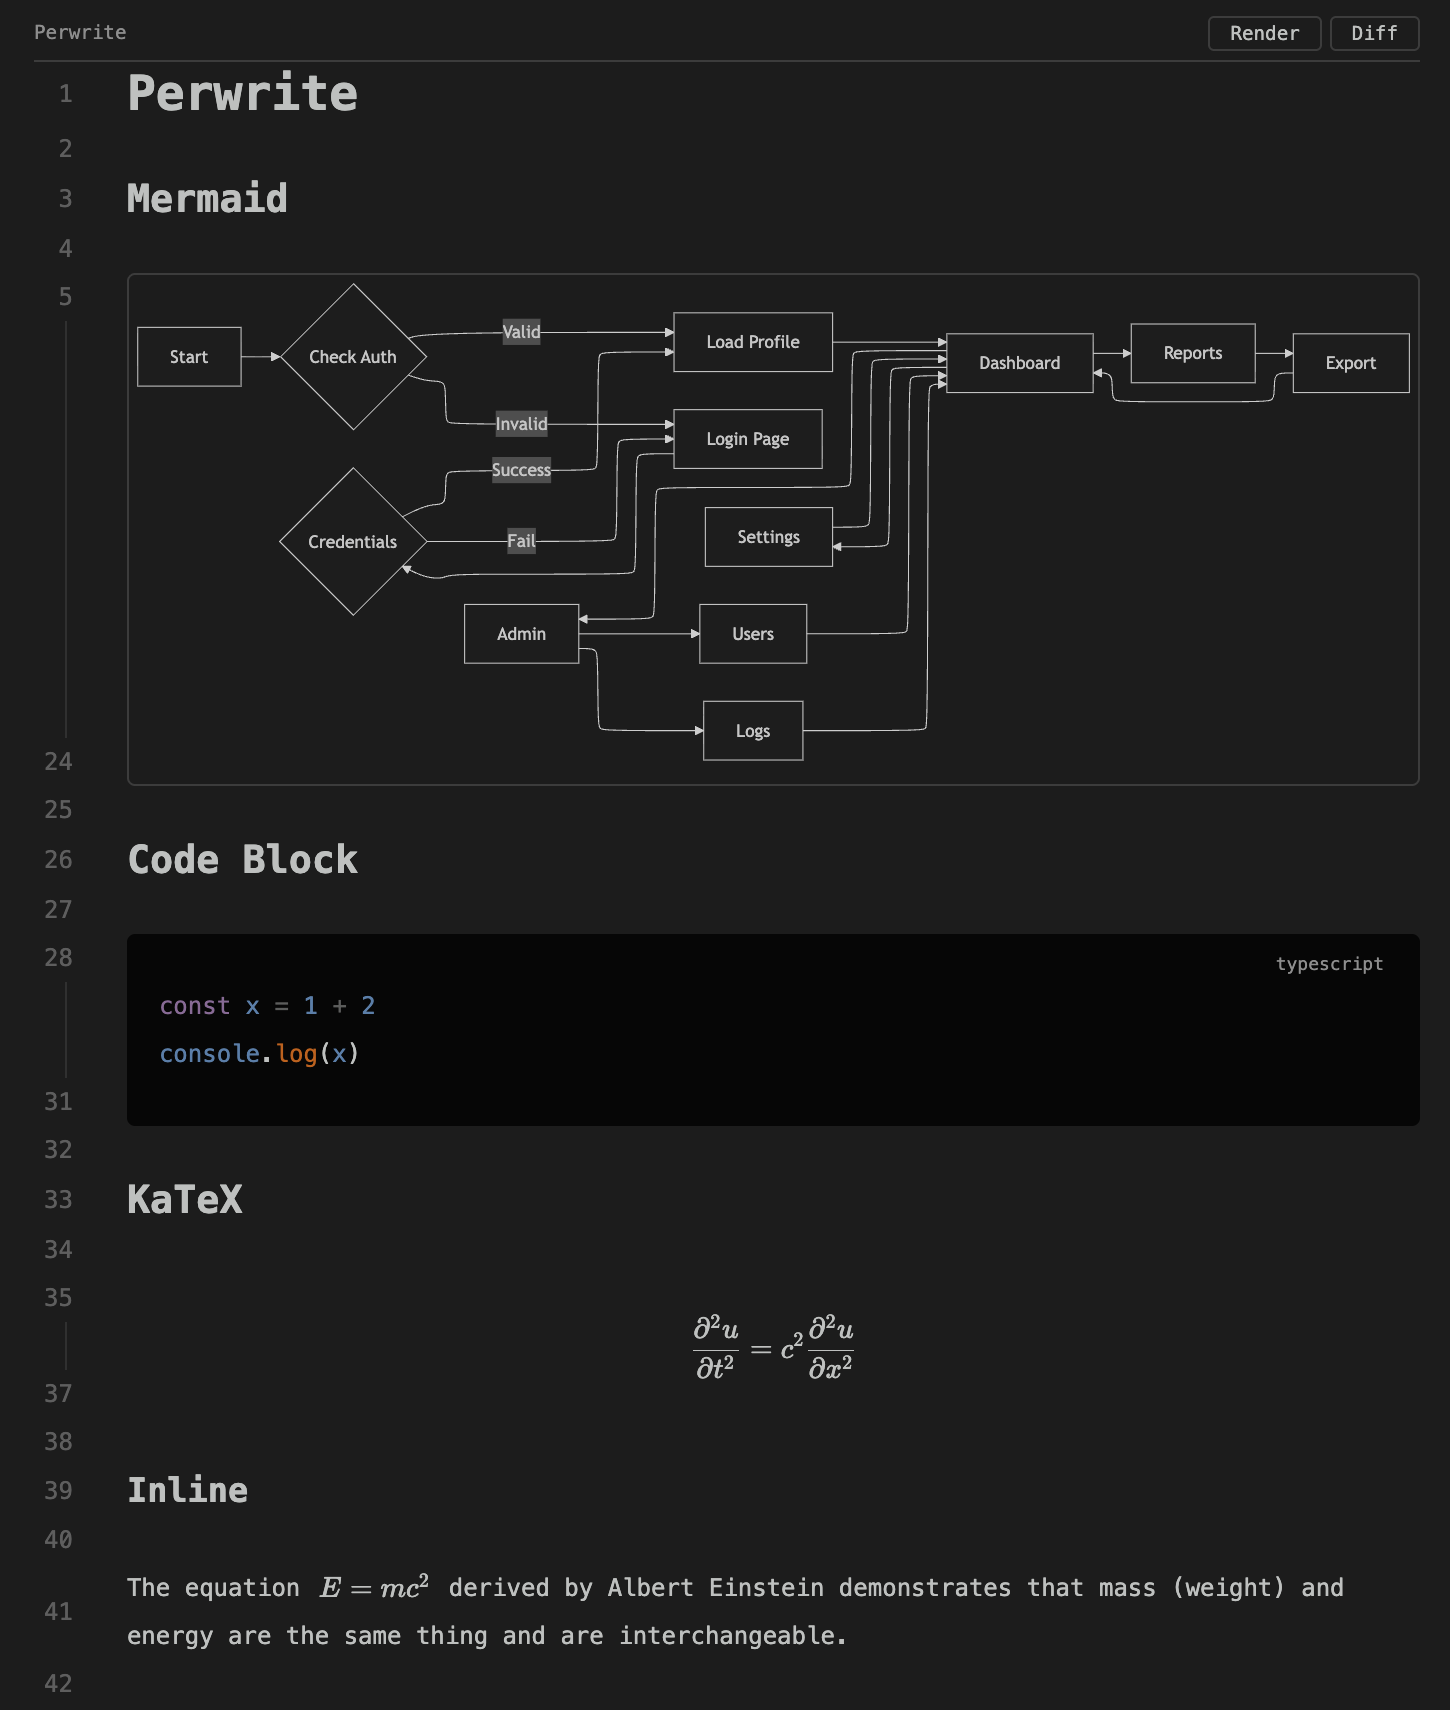Click line number 24 in gutter
This screenshot has width=1450, height=1710.
pyautogui.click(x=58, y=762)
